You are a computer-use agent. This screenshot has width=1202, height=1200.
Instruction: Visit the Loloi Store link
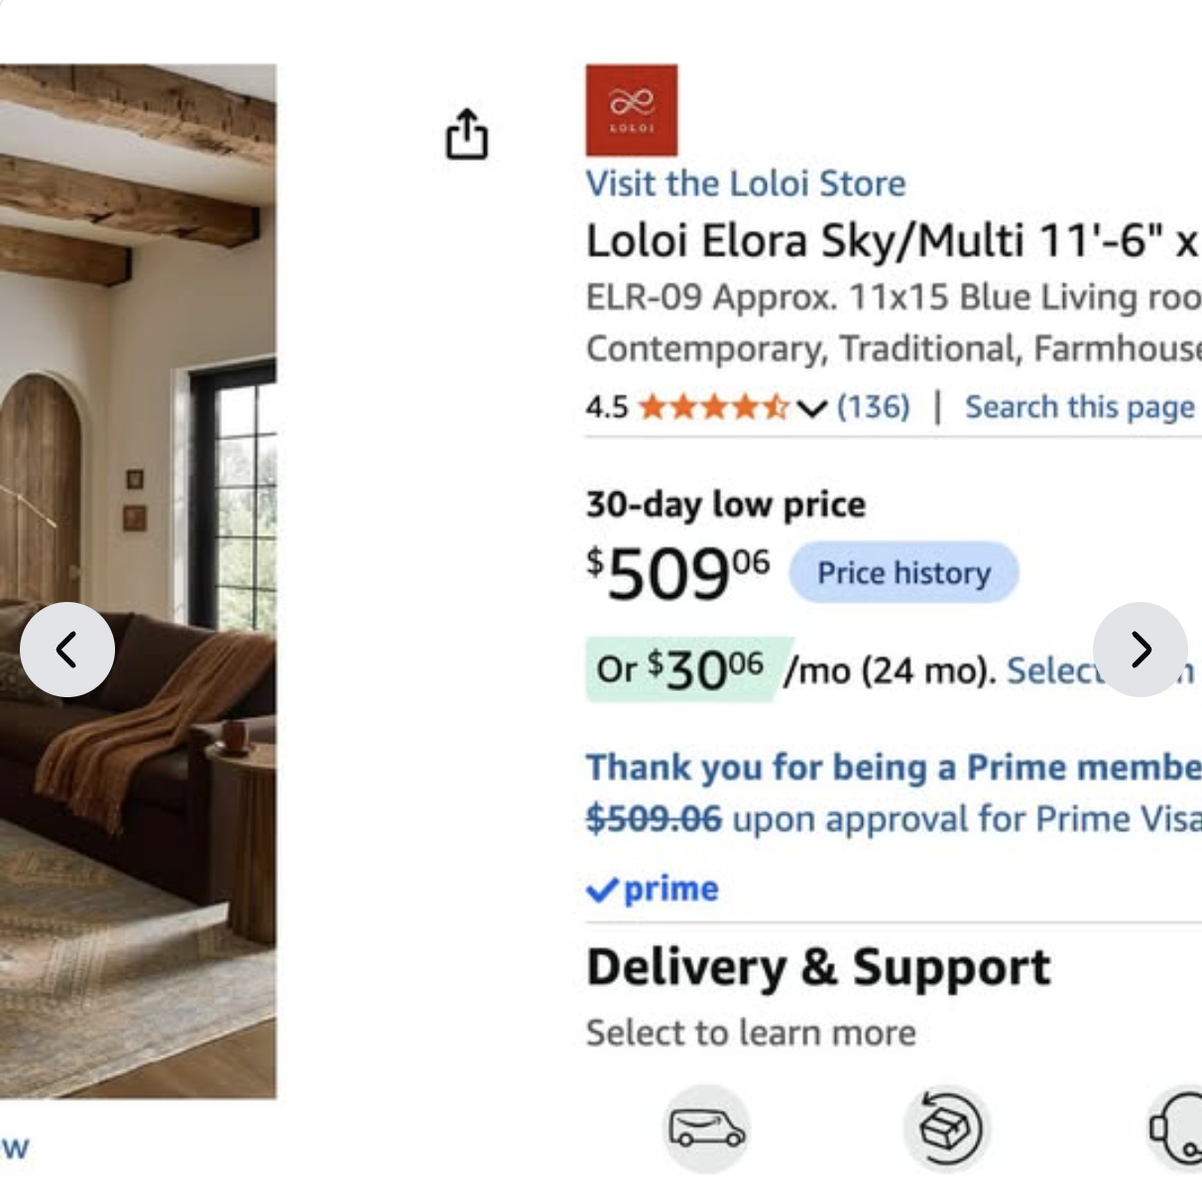coord(746,183)
